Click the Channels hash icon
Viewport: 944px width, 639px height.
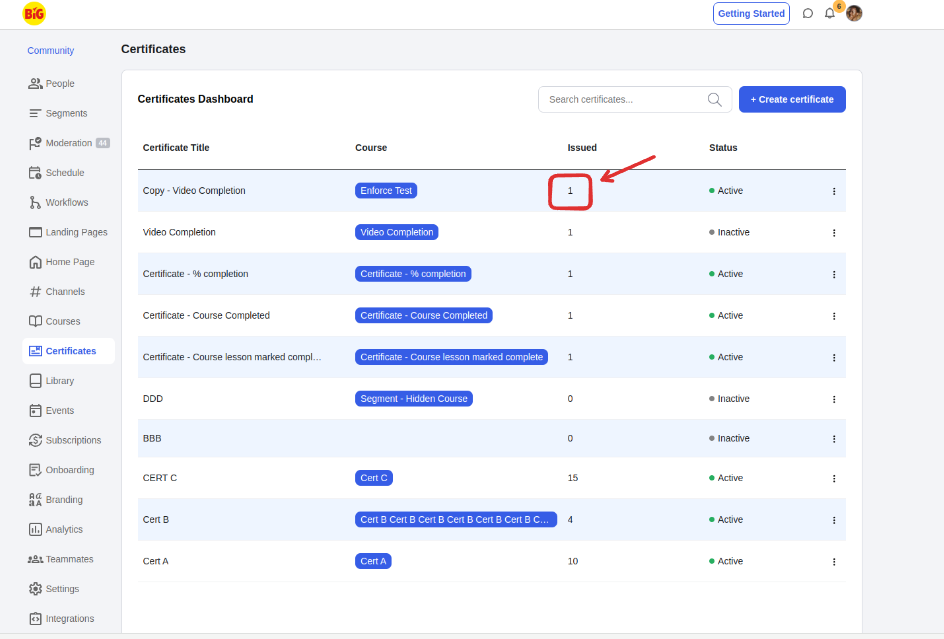point(36,291)
